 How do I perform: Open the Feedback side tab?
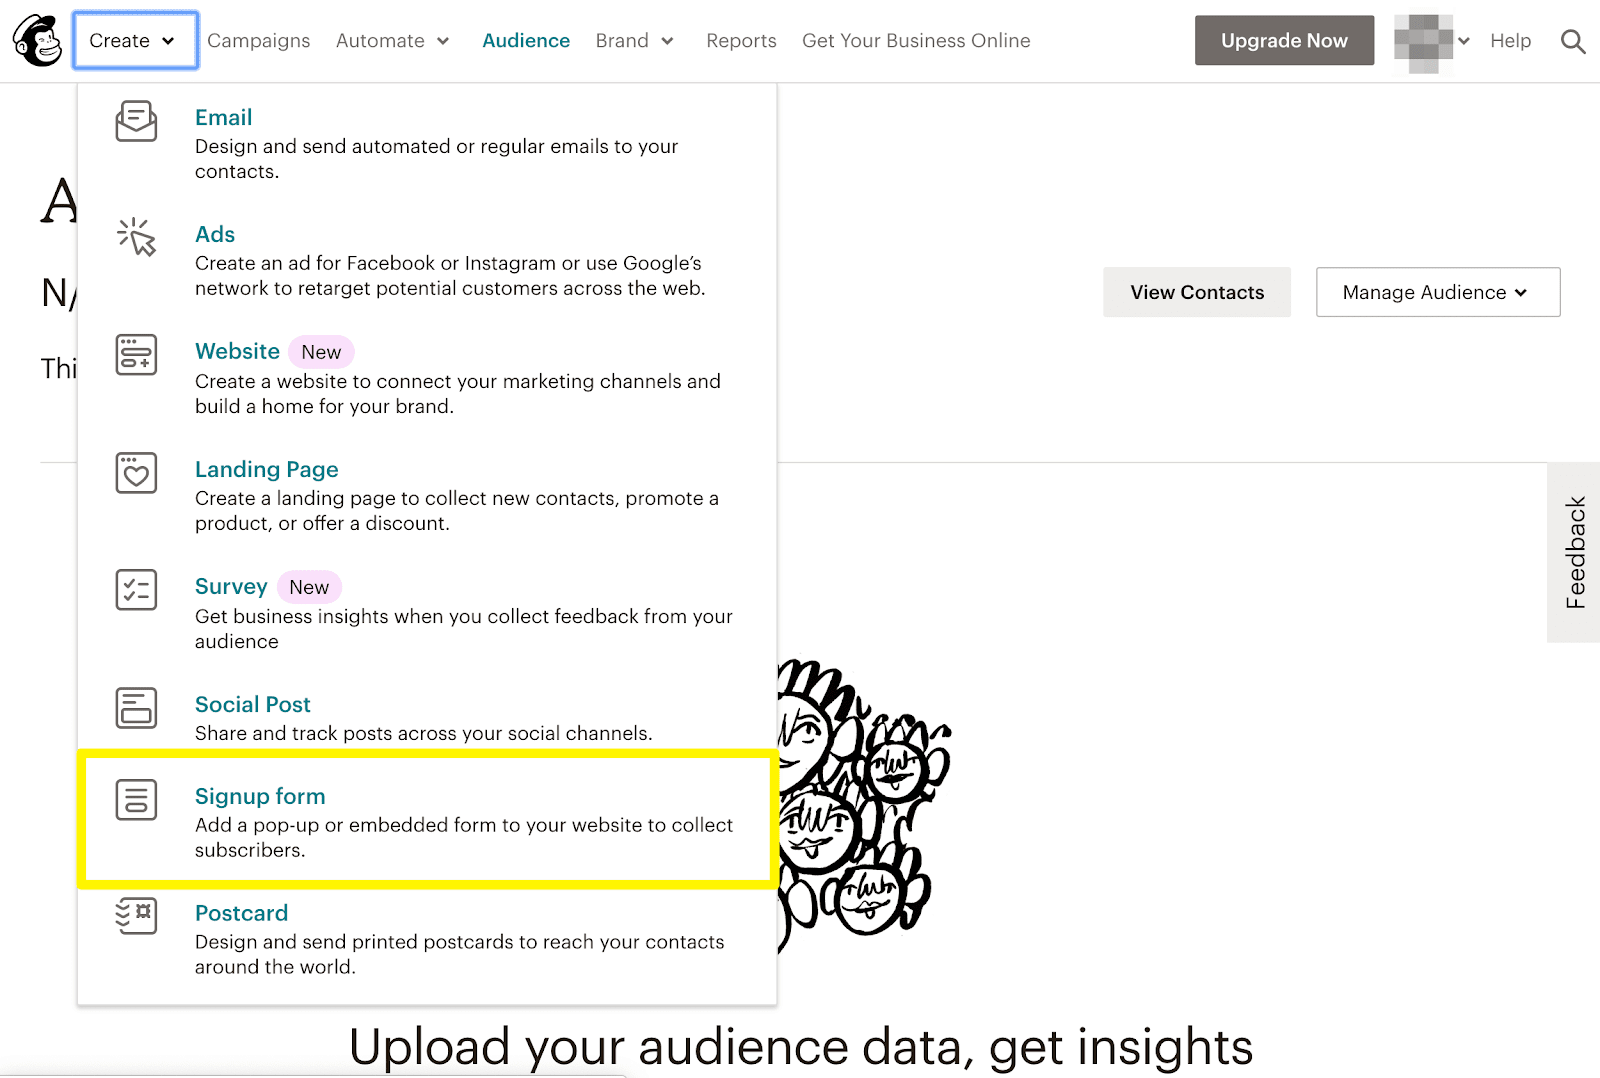pyautogui.click(x=1574, y=552)
